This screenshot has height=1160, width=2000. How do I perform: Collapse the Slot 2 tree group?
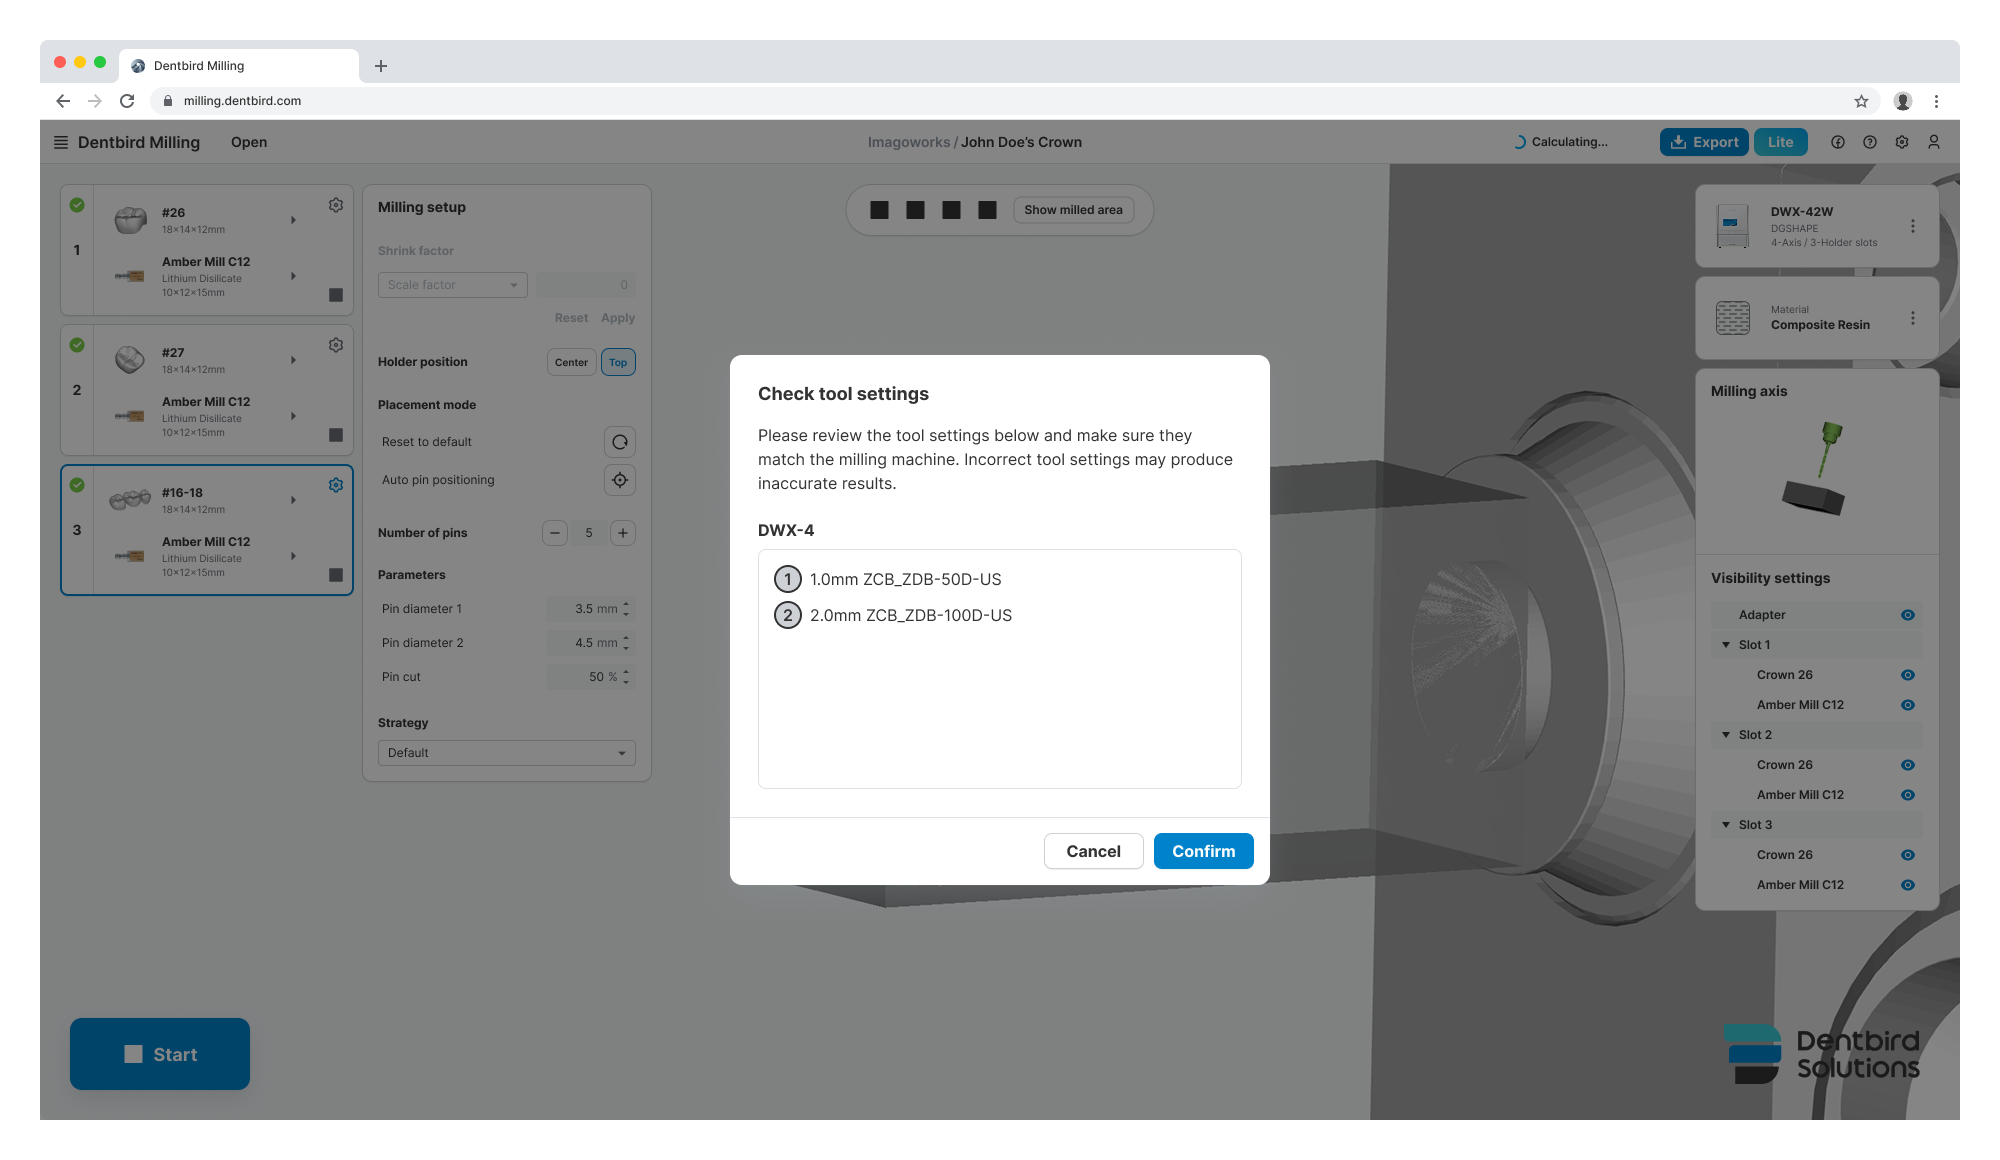[x=1726, y=735]
